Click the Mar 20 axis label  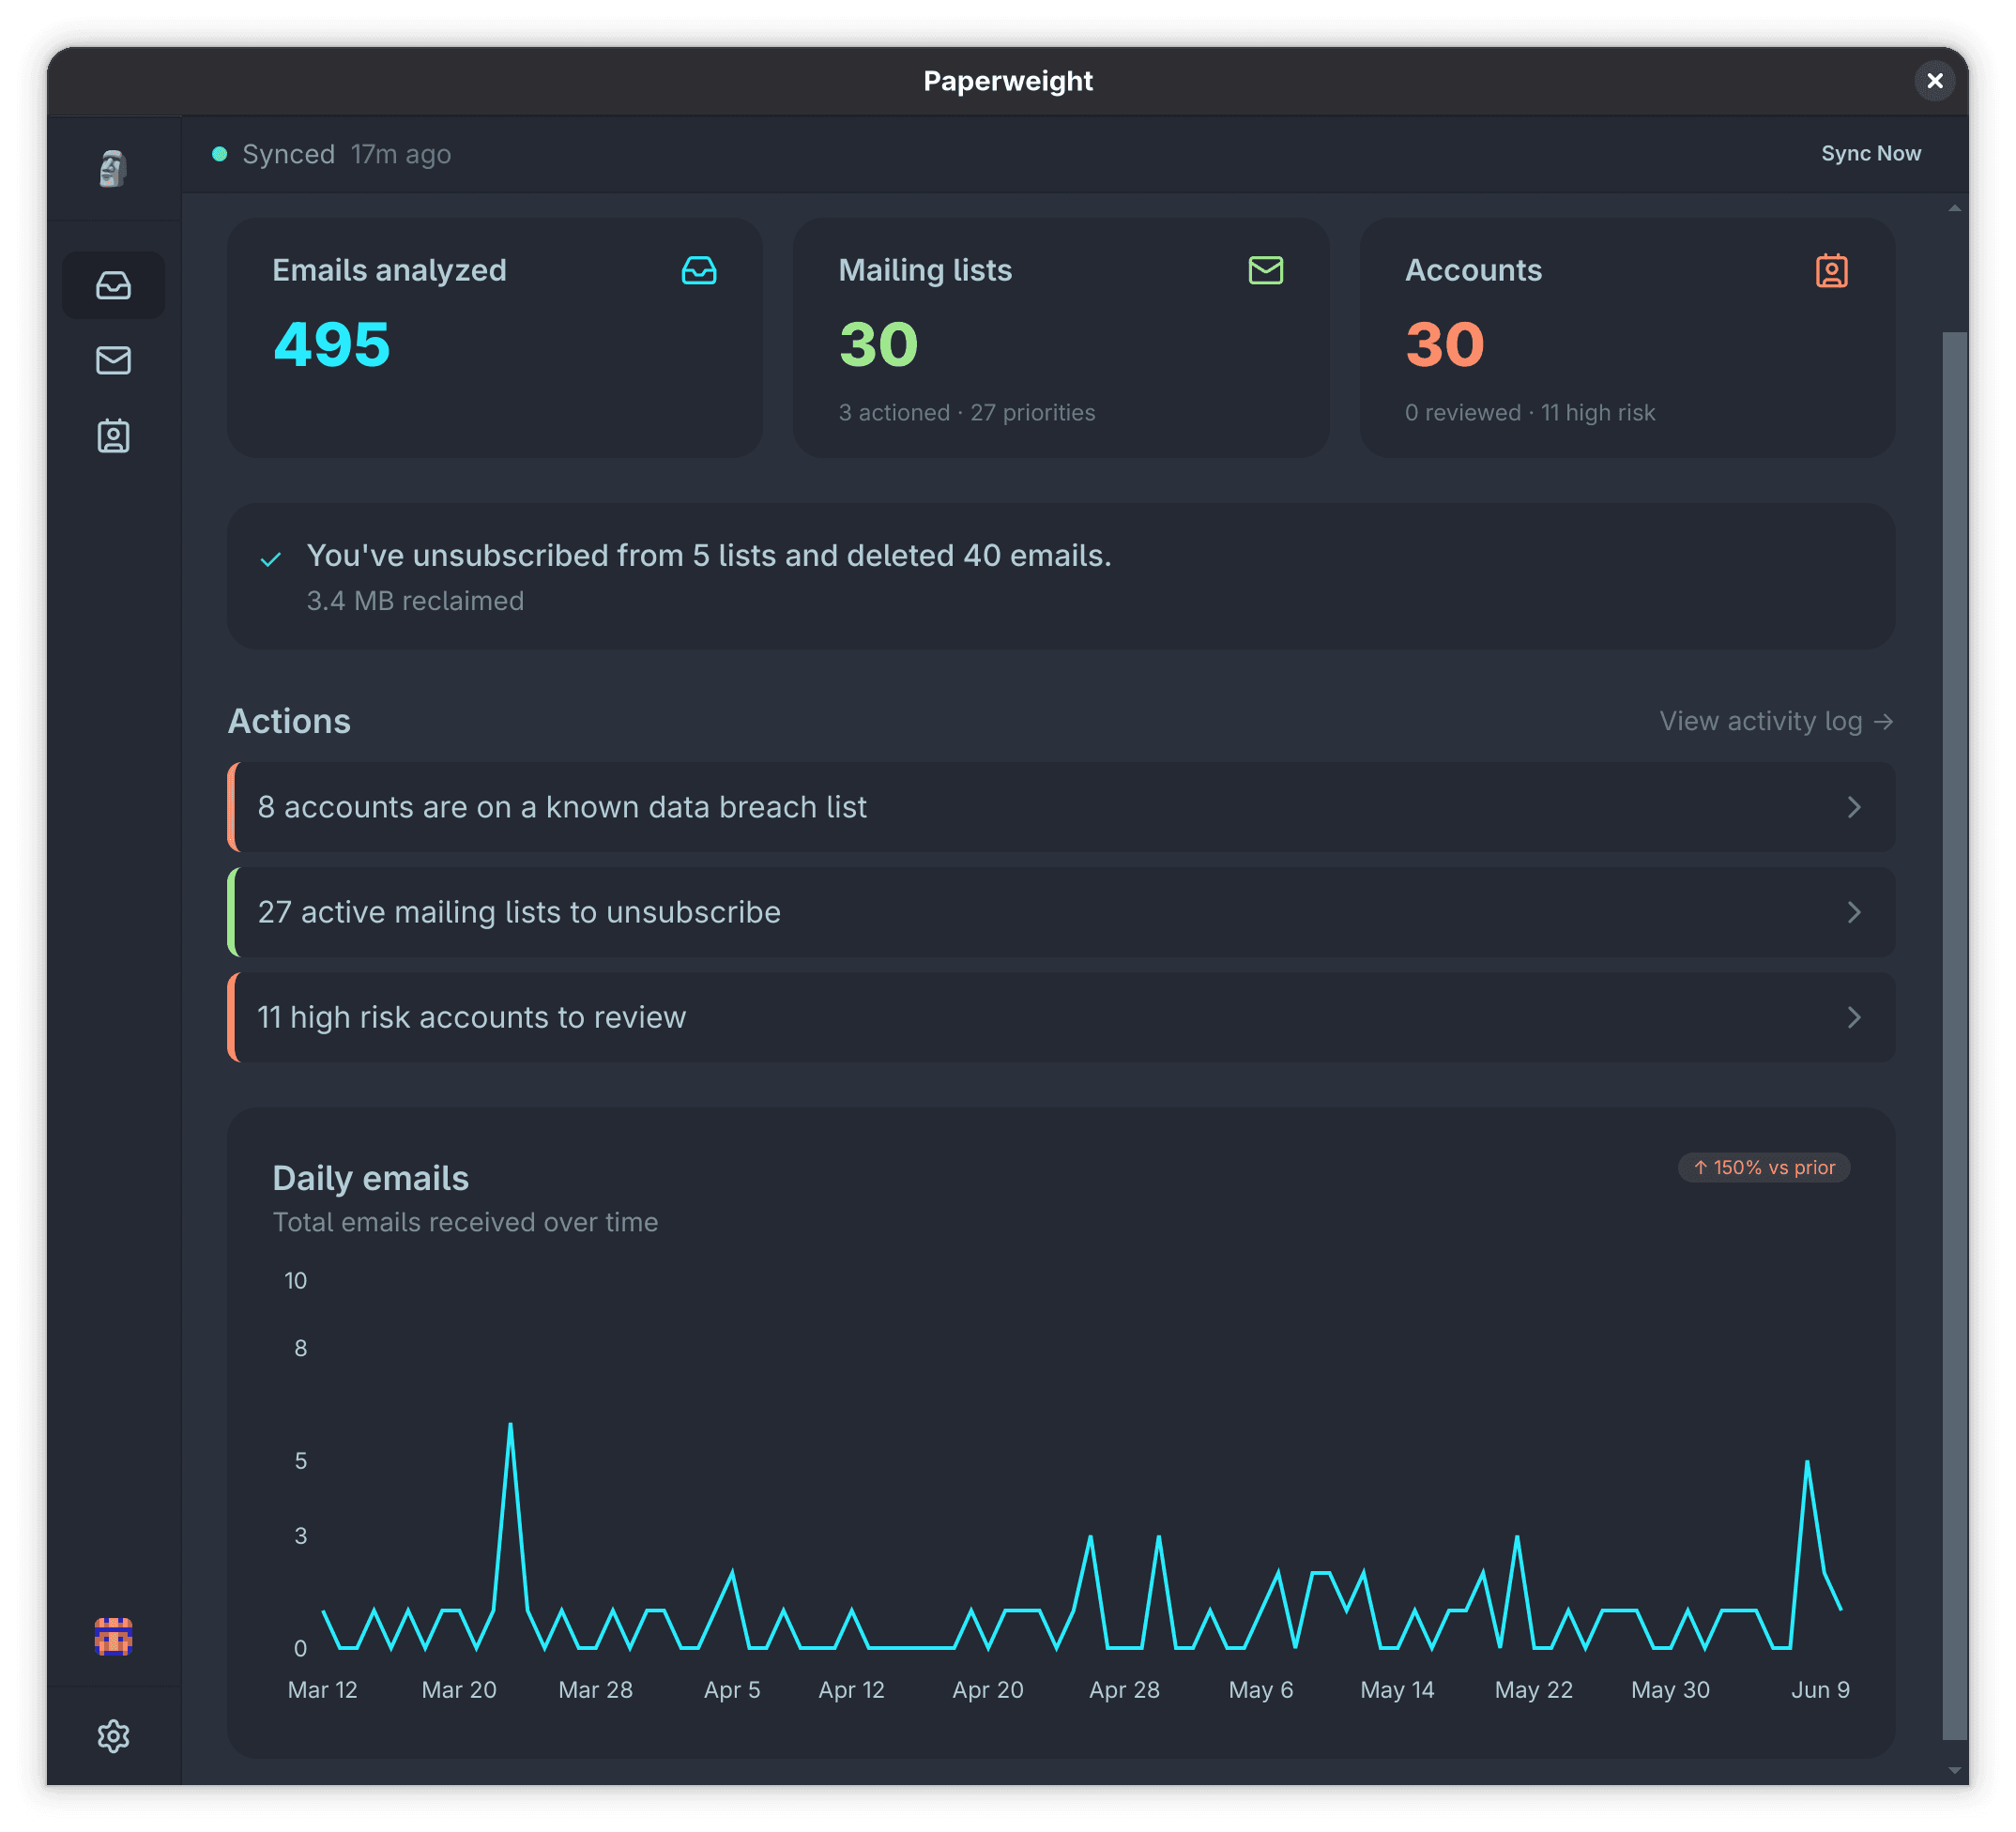(x=459, y=1689)
